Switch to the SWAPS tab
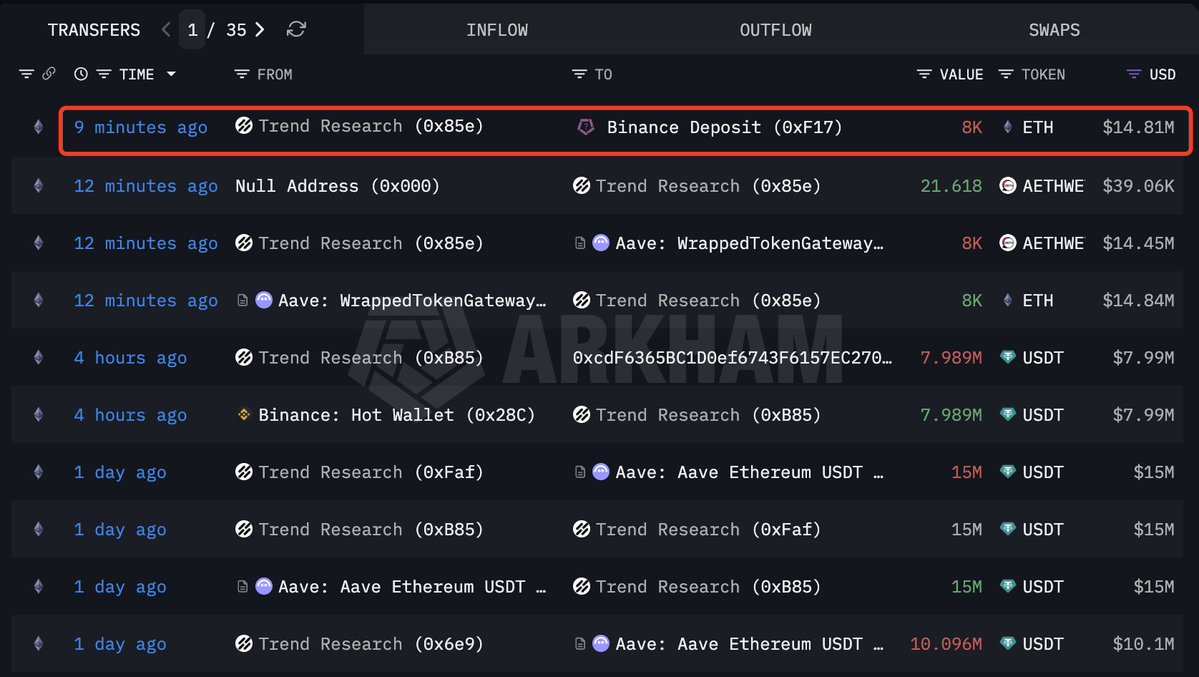 point(1054,30)
